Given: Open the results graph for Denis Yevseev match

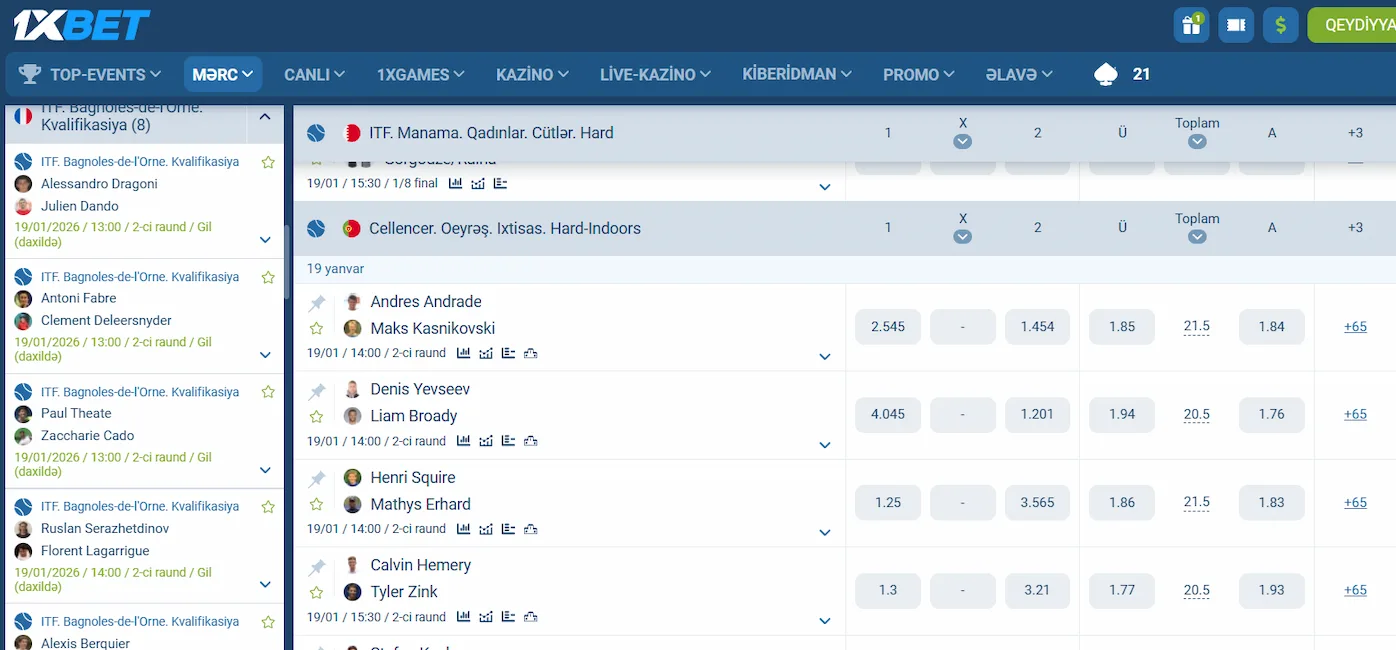Looking at the screenshot, I should click(484, 441).
